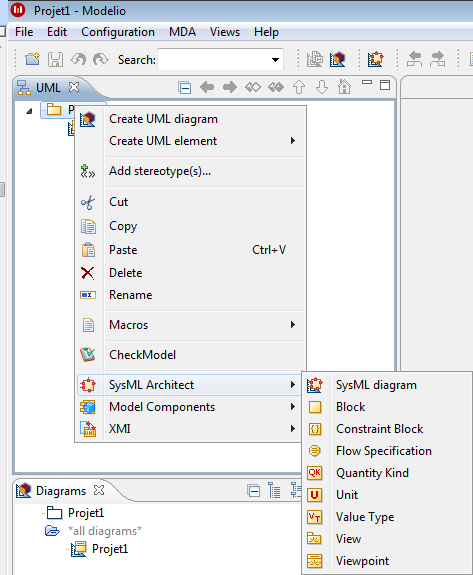Click the home icon in UML panel
This screenshot has width=473, height=575.
click(344, 87)
